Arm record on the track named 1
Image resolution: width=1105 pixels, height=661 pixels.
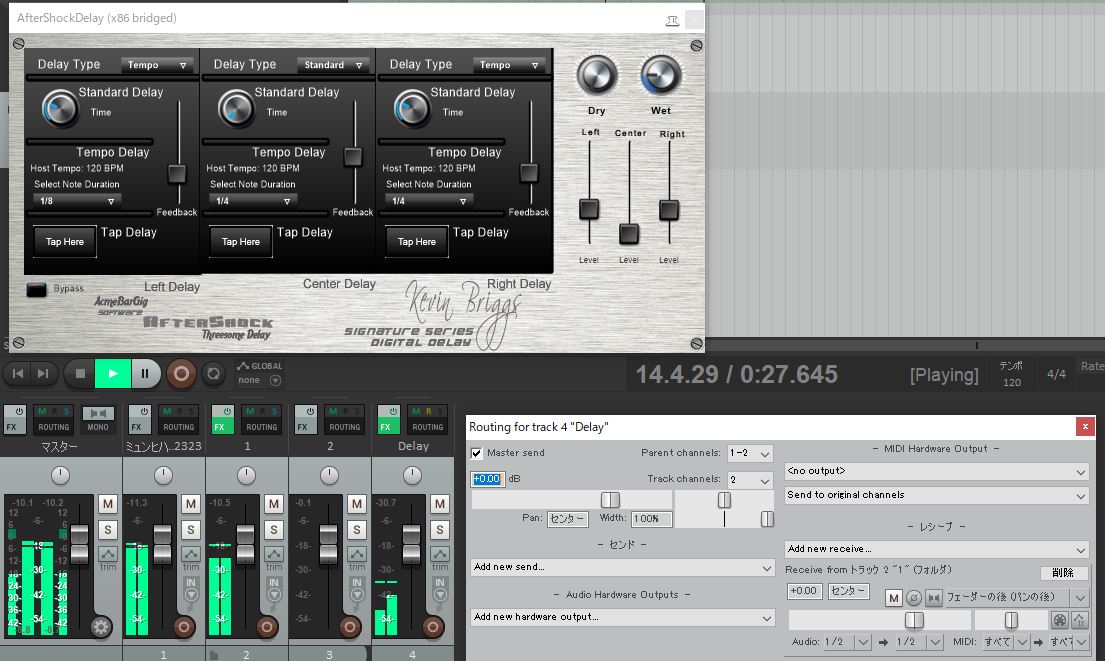coord(267,626)
